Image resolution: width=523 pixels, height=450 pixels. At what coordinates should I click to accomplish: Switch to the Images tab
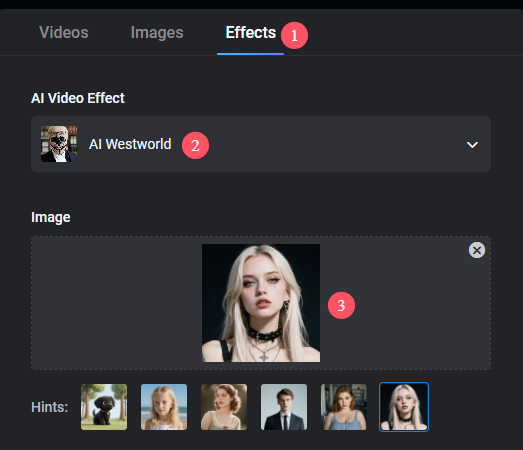(x=157, y=33)
